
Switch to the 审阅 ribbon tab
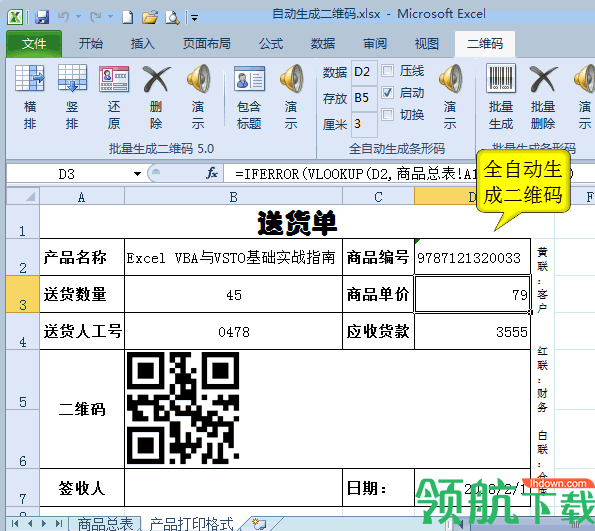point(375,44)
